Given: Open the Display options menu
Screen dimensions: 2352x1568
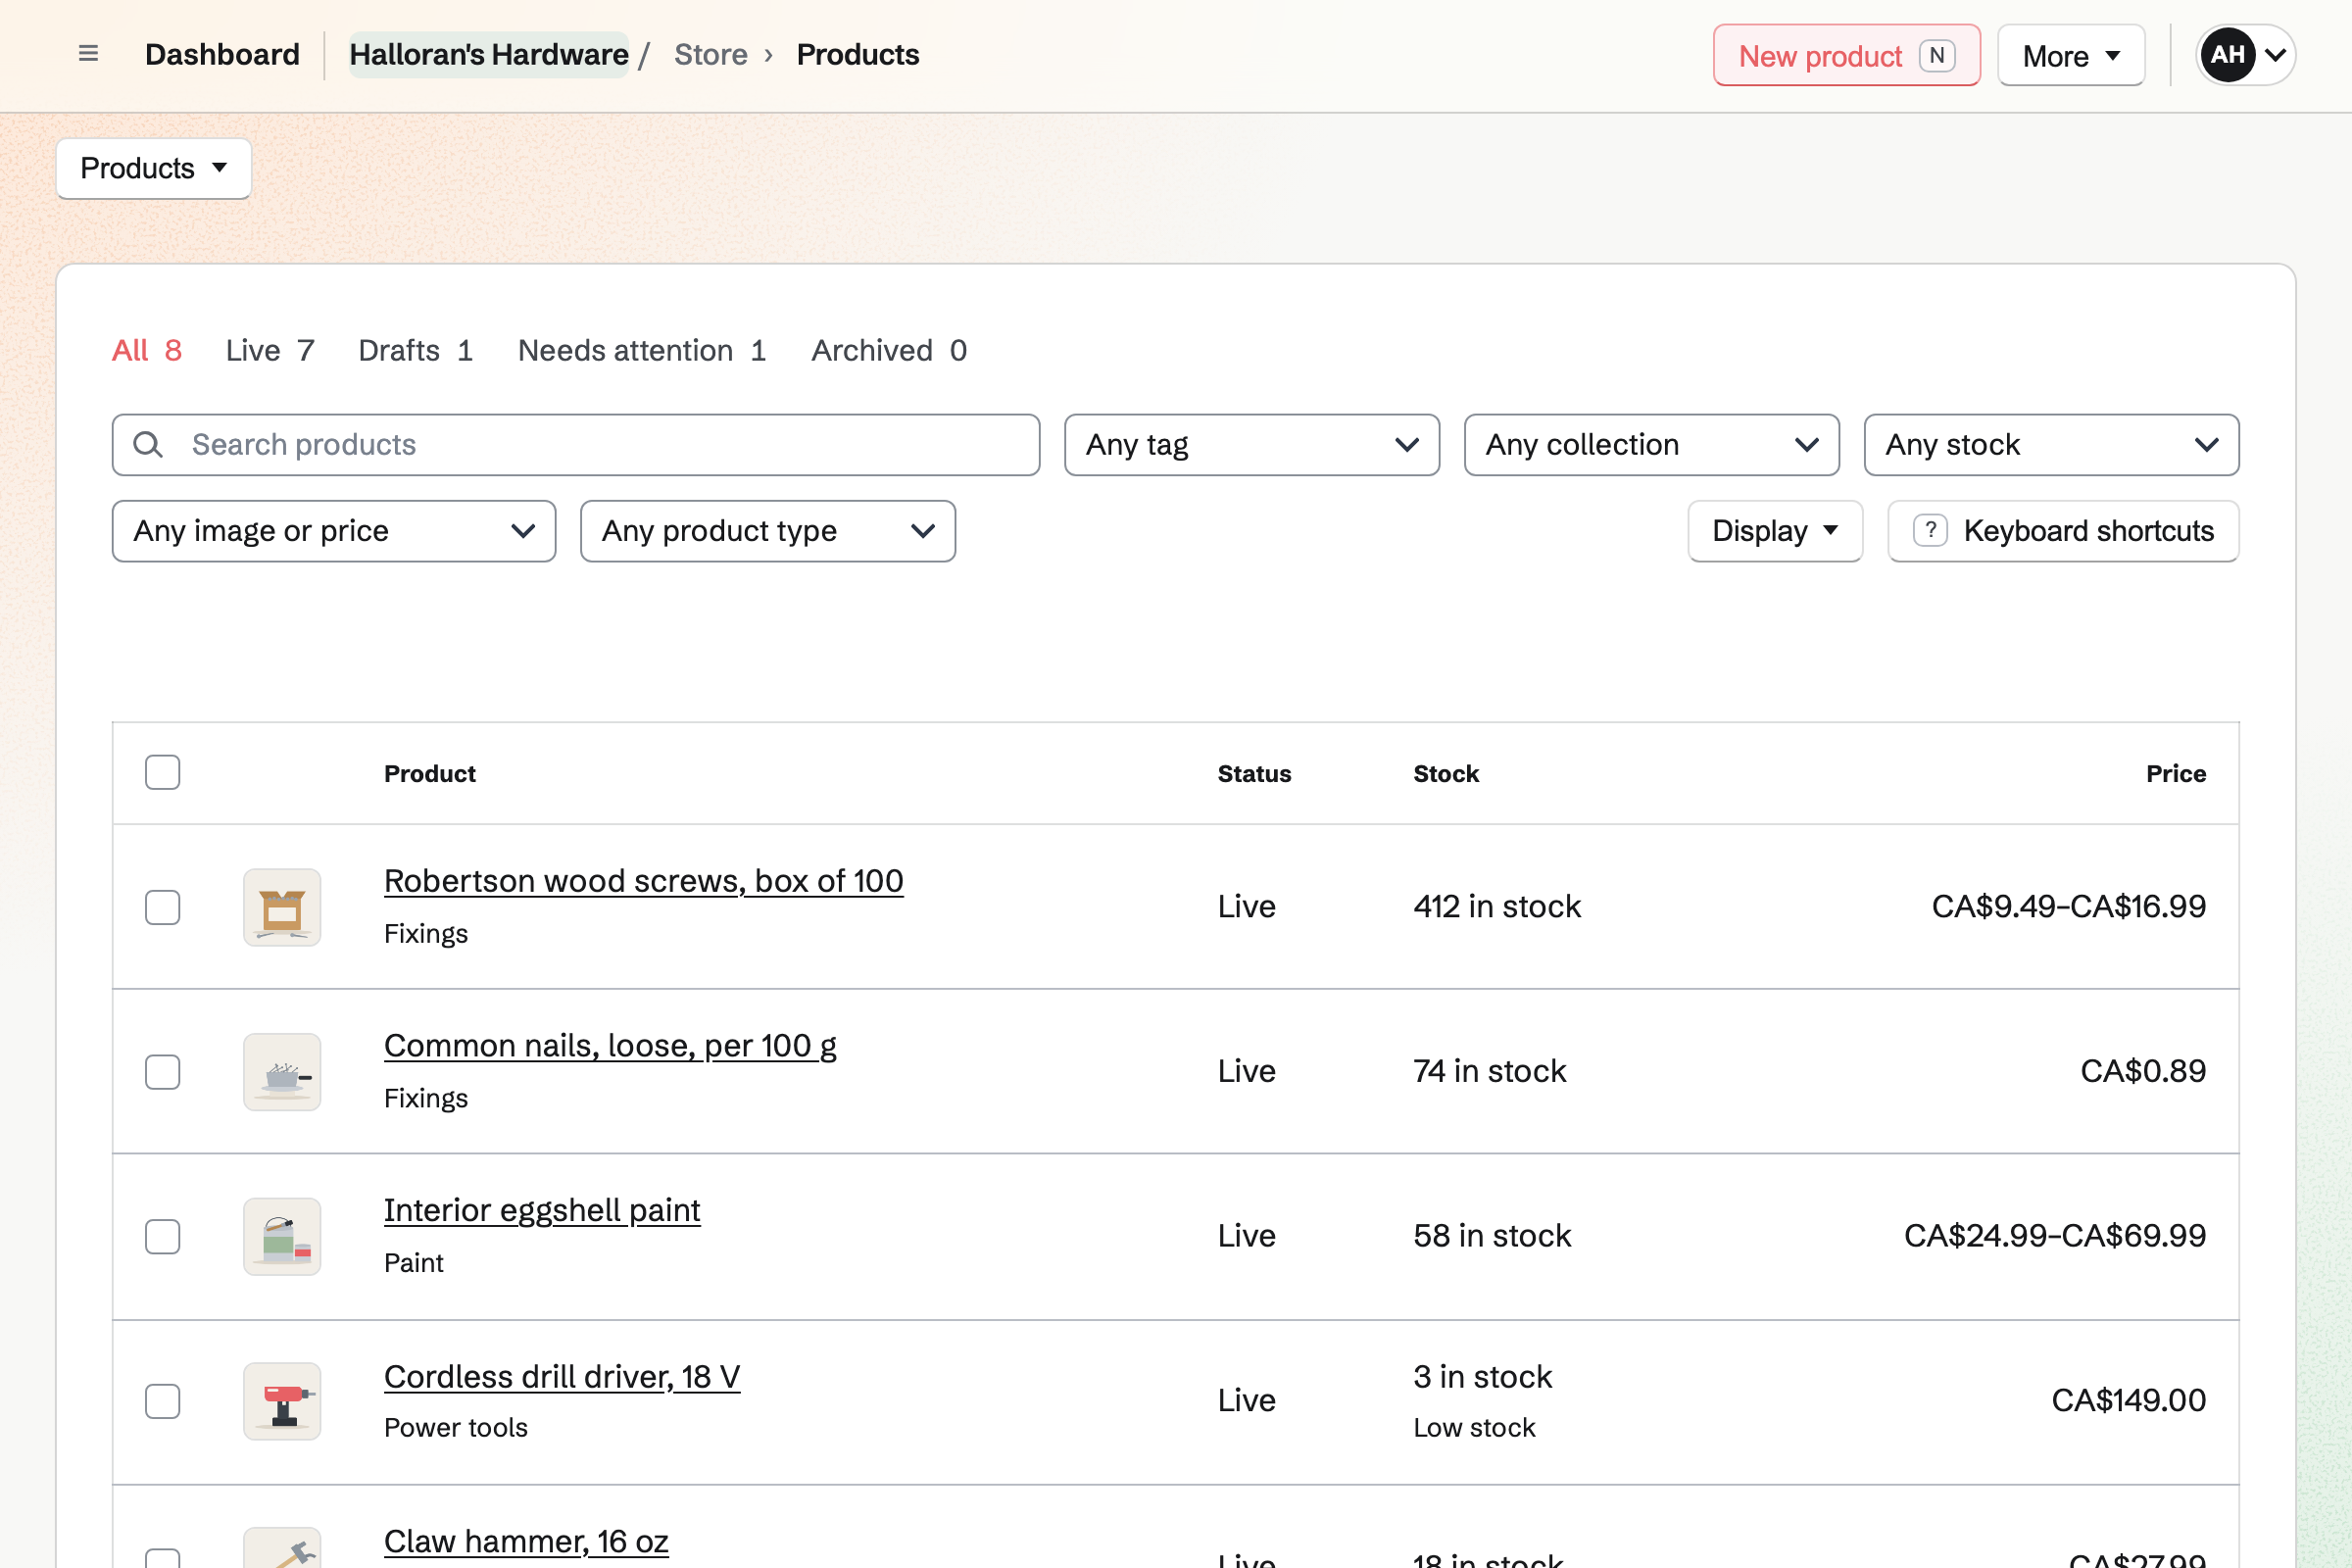Looking at the screenshot, I should coord(1775,531).
